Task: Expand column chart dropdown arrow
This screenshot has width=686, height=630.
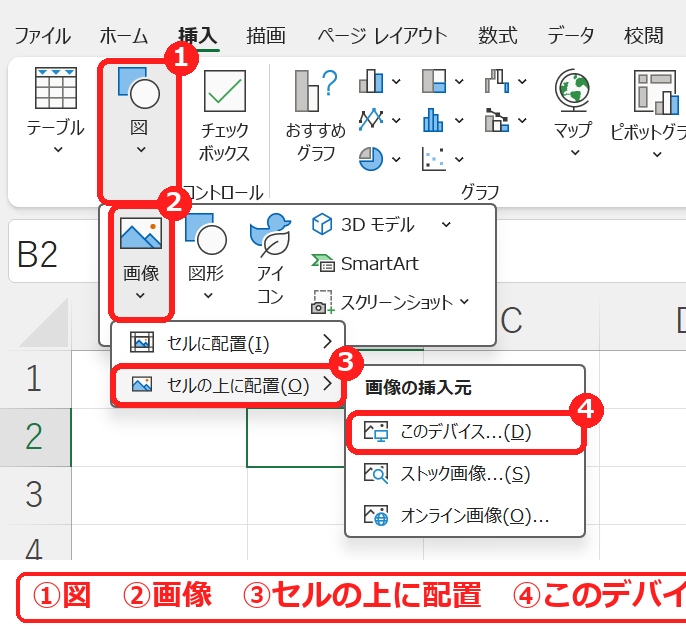Action: (x=396, y=81)
